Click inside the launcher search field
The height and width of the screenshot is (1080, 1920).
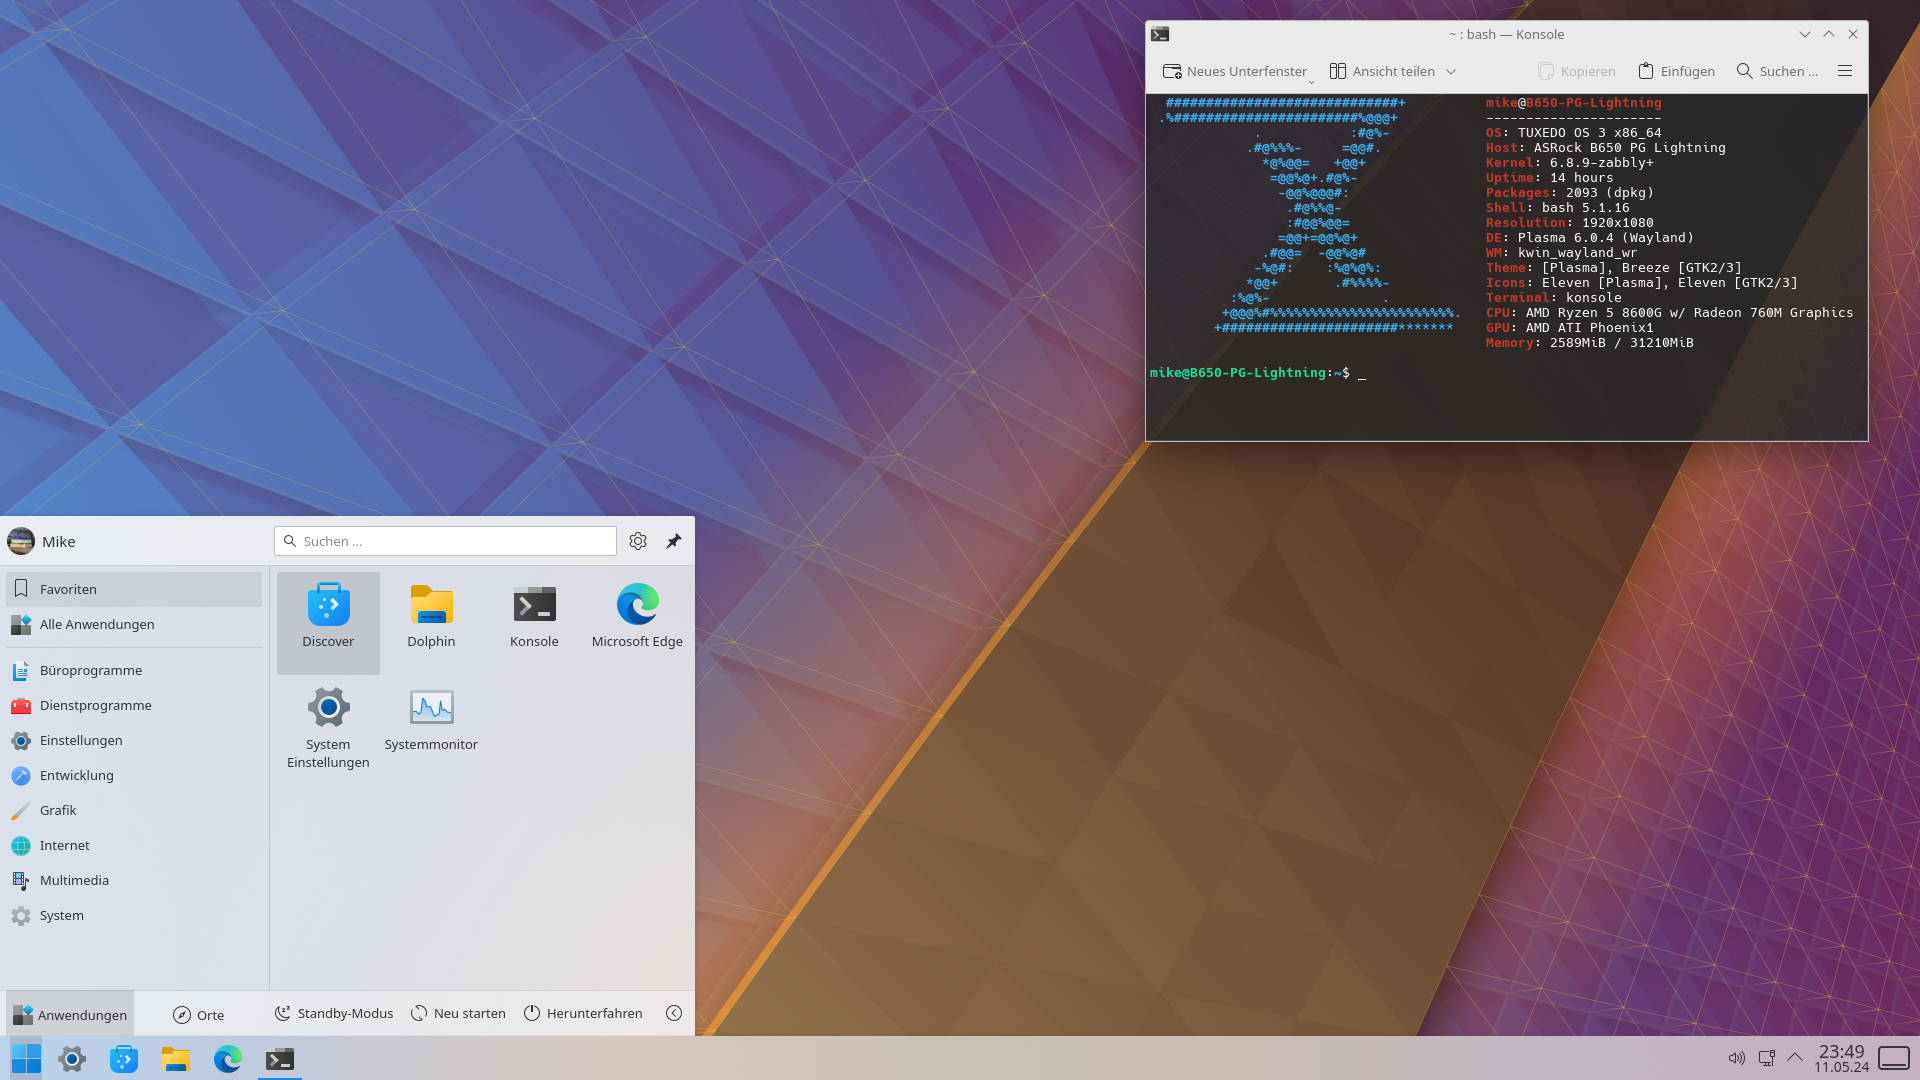(445, 541)
